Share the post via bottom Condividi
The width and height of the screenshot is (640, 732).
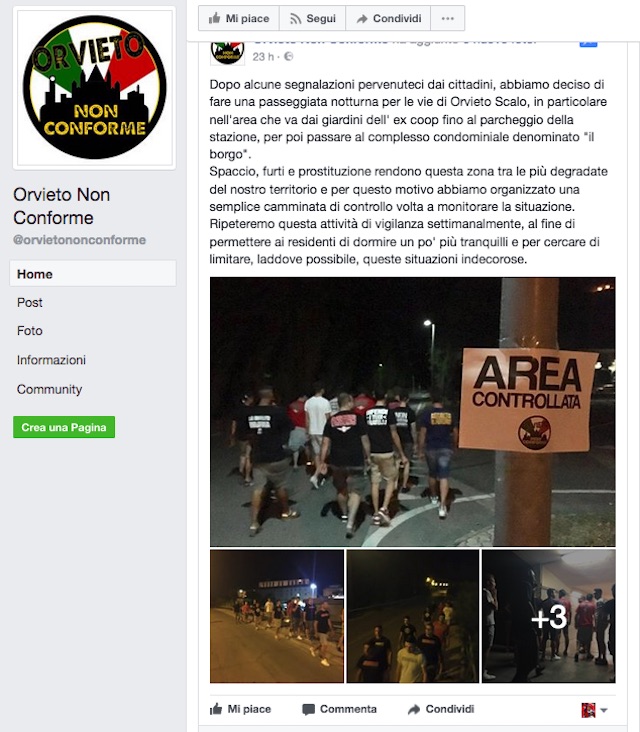point(441,709)
